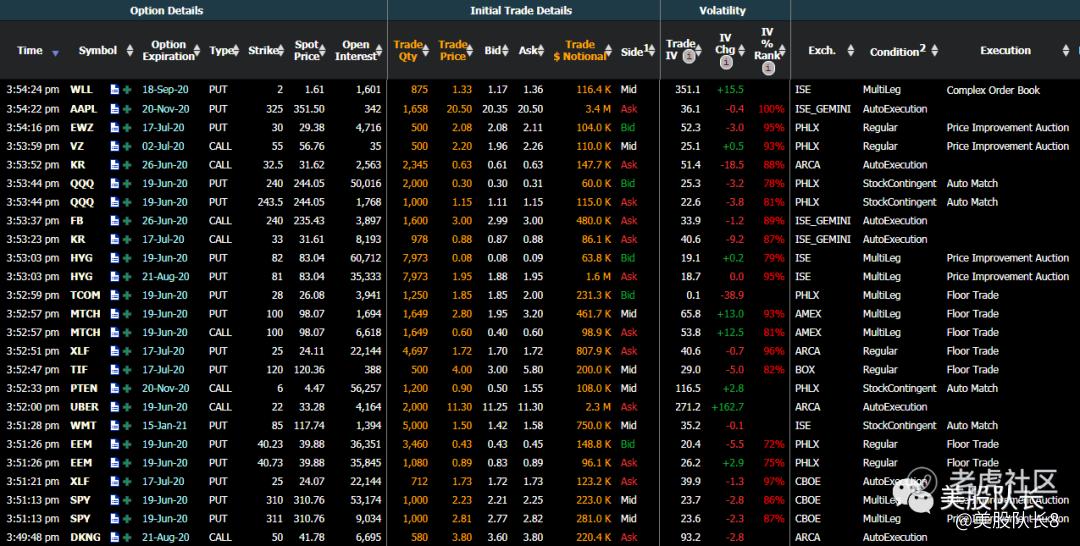Sort by Option Expiration column

click(x=169, y=50)
